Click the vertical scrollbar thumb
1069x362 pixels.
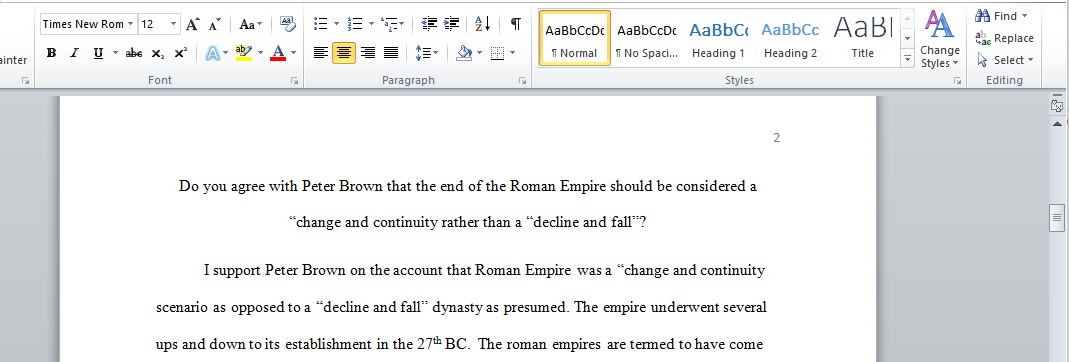tap(1057, 217)
